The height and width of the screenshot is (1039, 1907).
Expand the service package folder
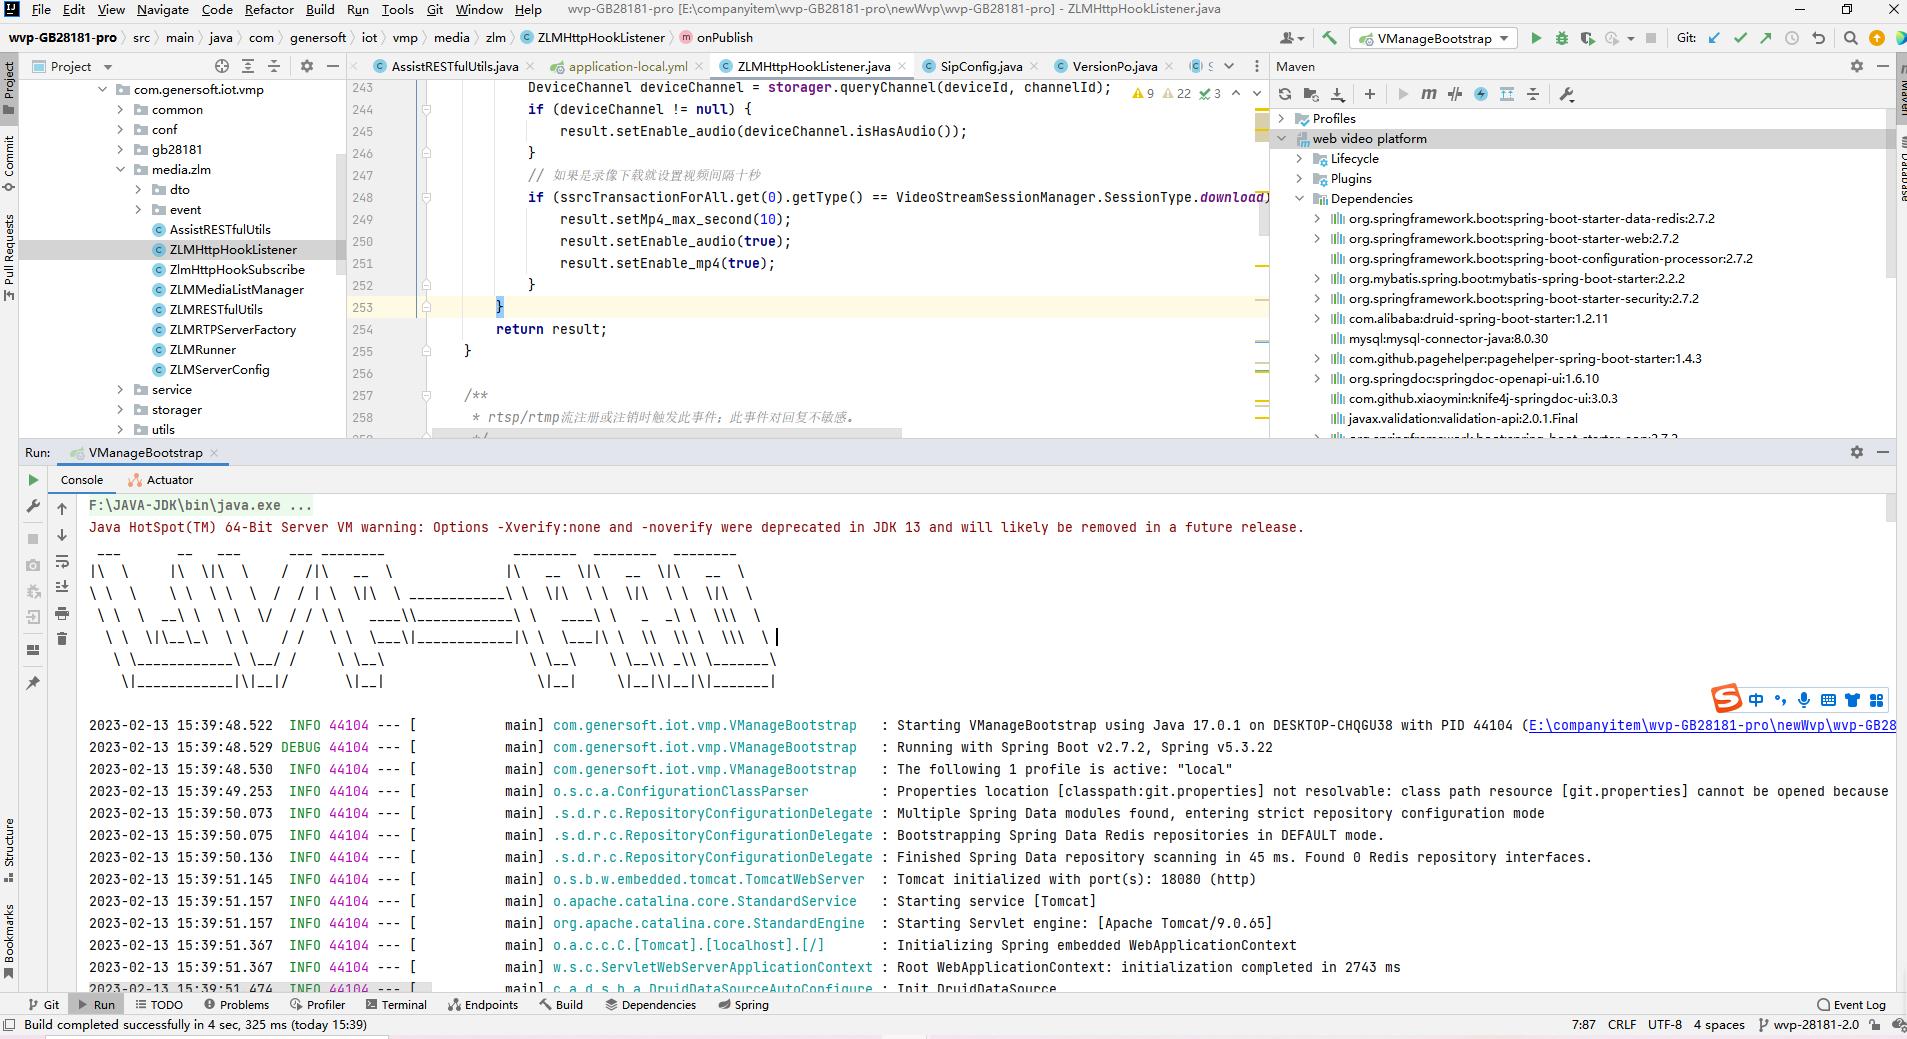click(121, 389)
